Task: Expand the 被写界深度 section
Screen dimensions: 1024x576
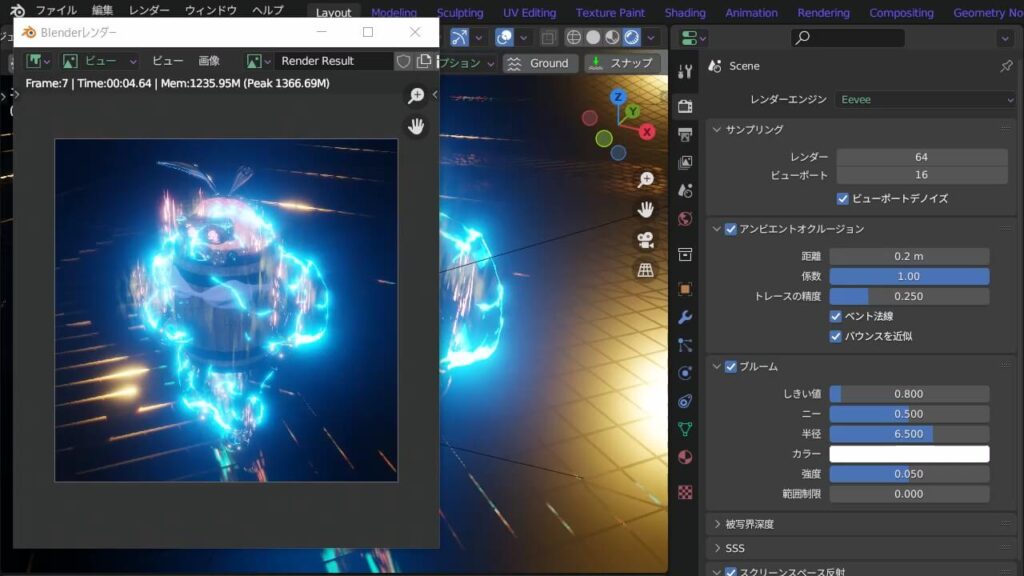Action: coord(716,524)
